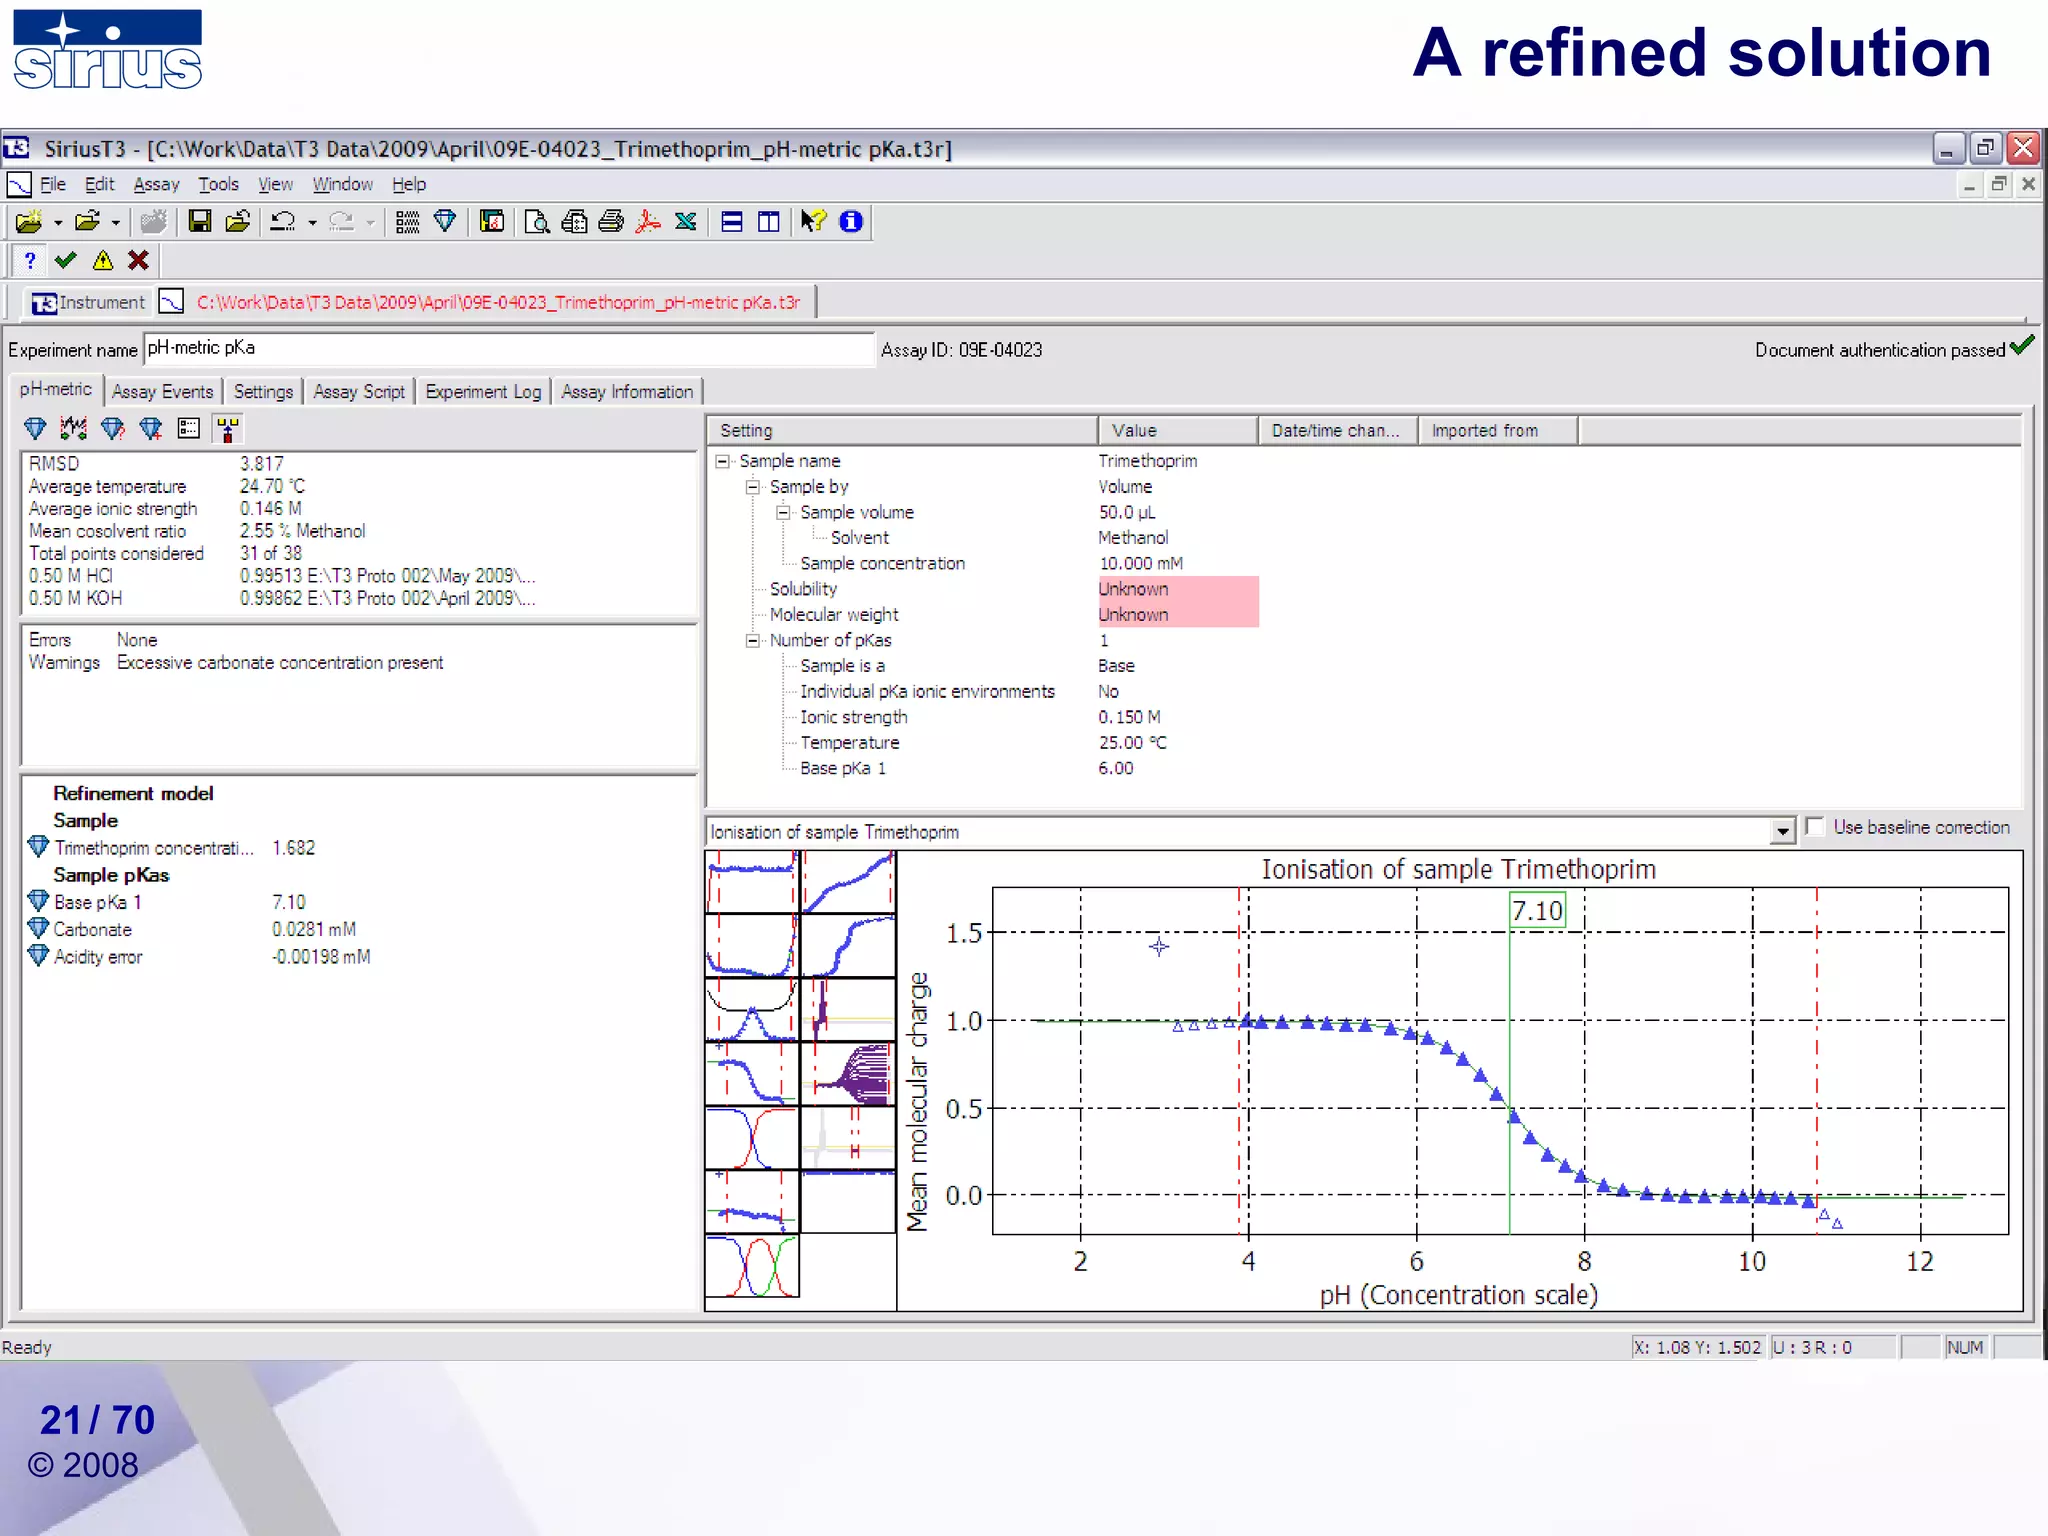Select the red-blue-green curves graph thumbnail

click(752, 1266)
